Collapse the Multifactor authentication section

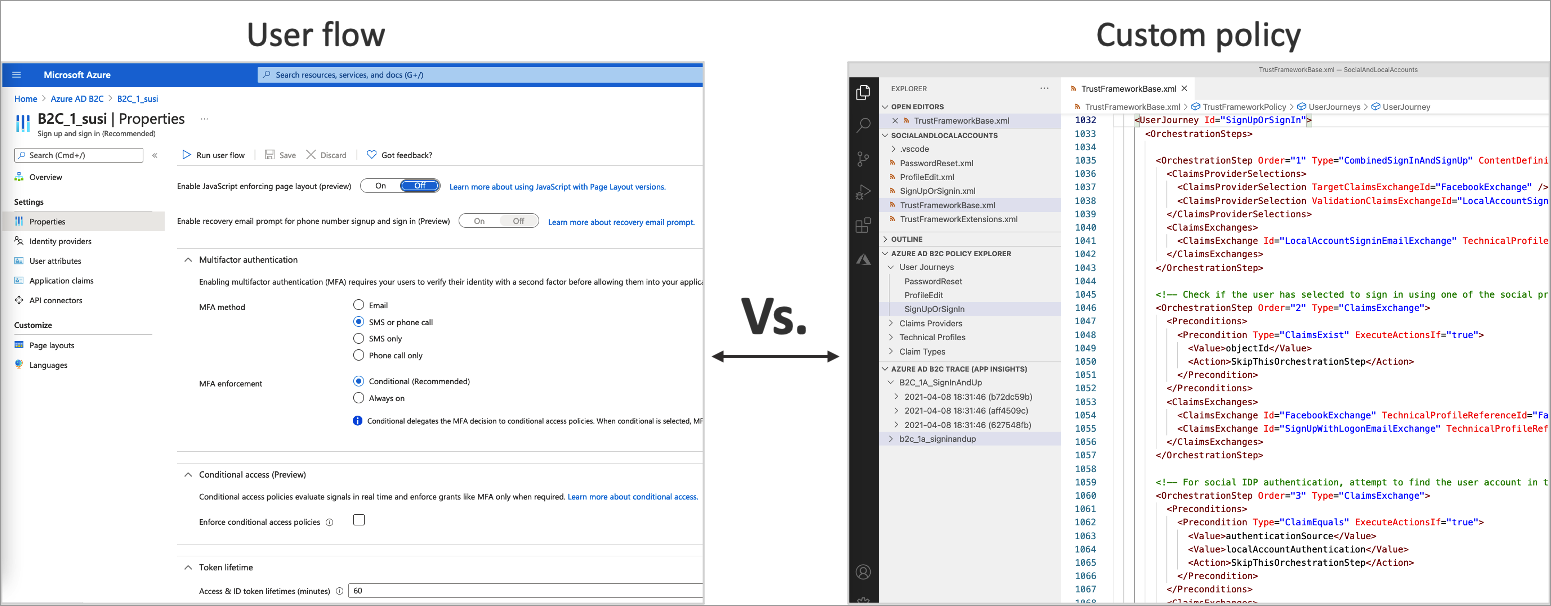(x=188, y=260)
